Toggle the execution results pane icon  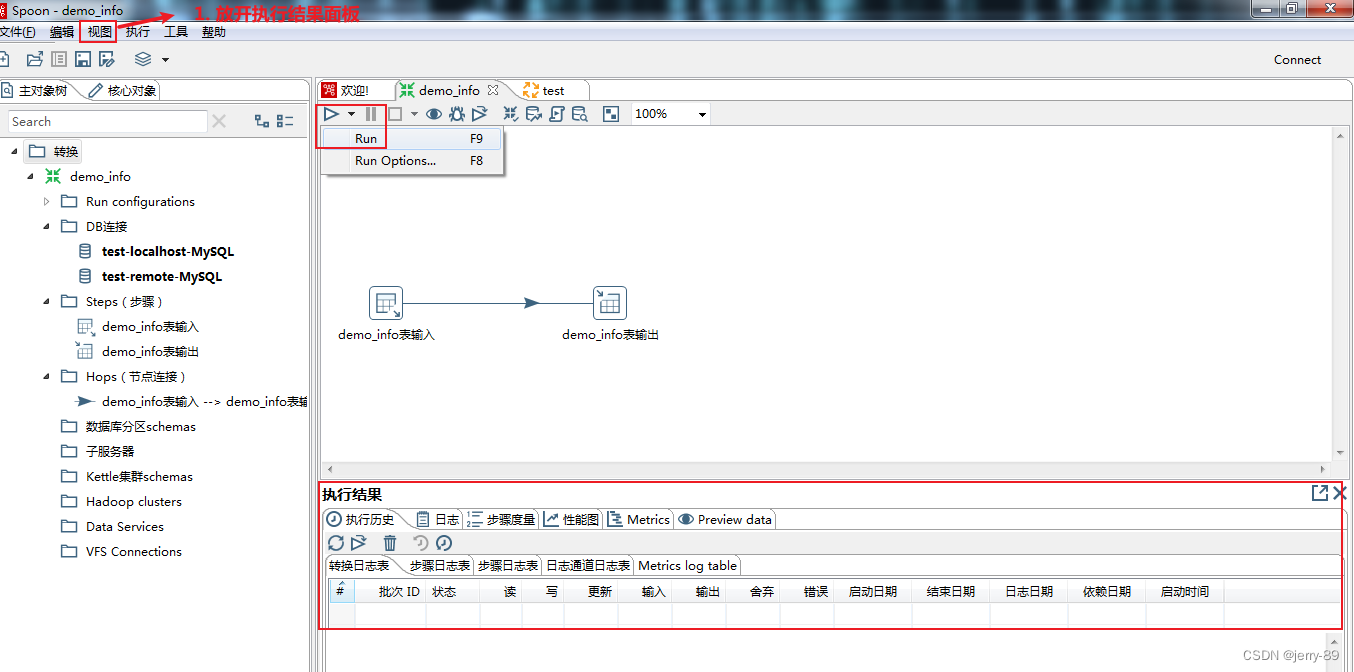click(x=611, y=114)
